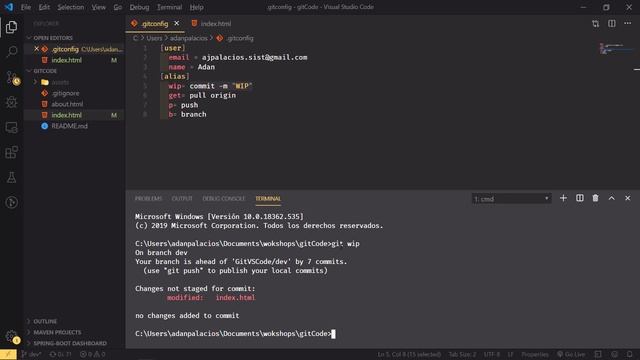Close .gitconfig in Open Editors list

36,49
